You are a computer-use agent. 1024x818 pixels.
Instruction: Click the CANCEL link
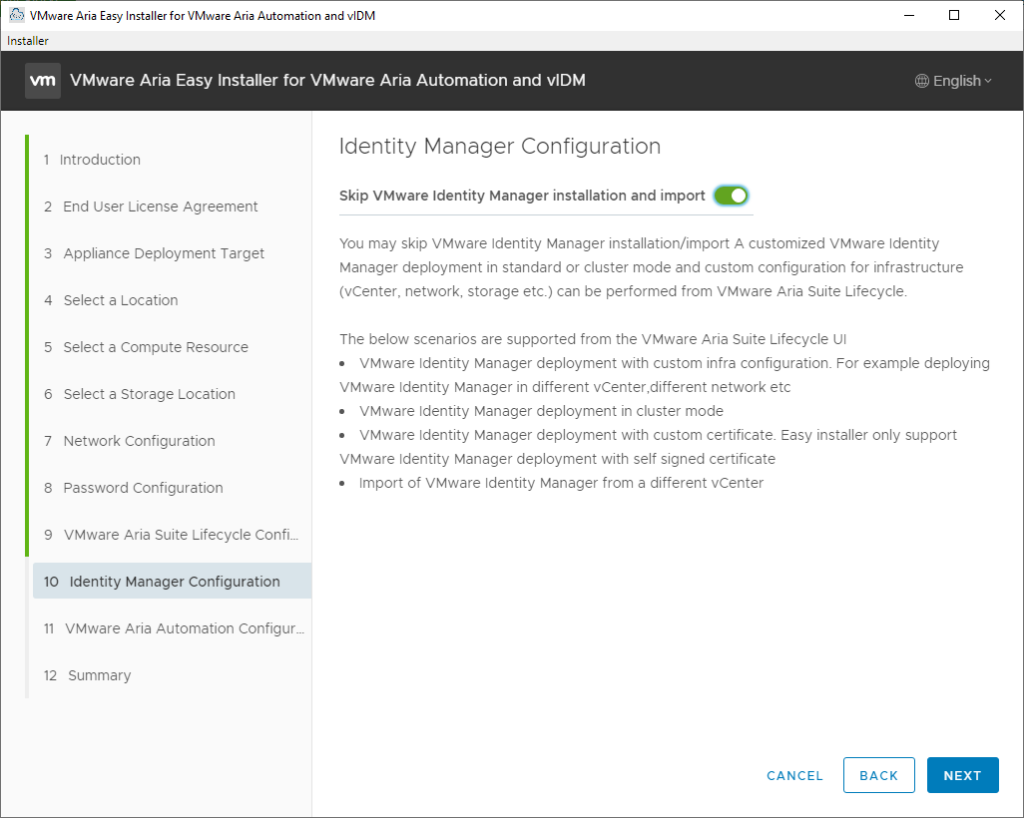[x=794, y=775]
